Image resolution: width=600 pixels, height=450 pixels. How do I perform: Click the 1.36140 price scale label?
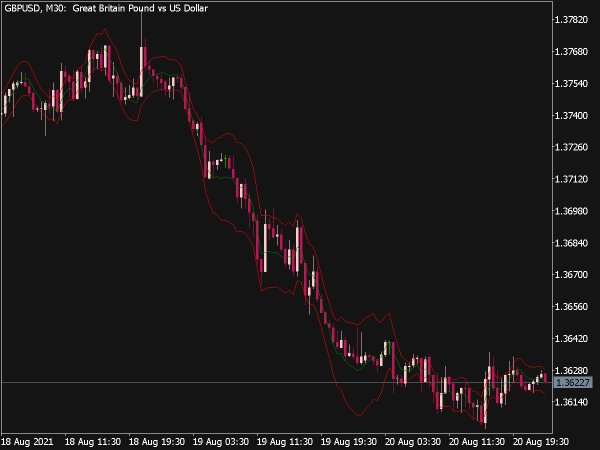tap(571, 402)
